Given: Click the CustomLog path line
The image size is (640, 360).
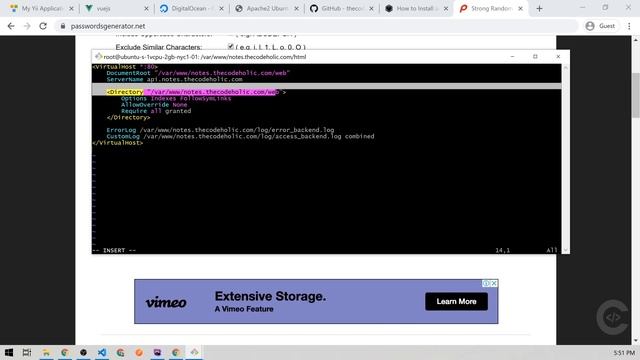Looking at the screenshot, I should point(240,136).
